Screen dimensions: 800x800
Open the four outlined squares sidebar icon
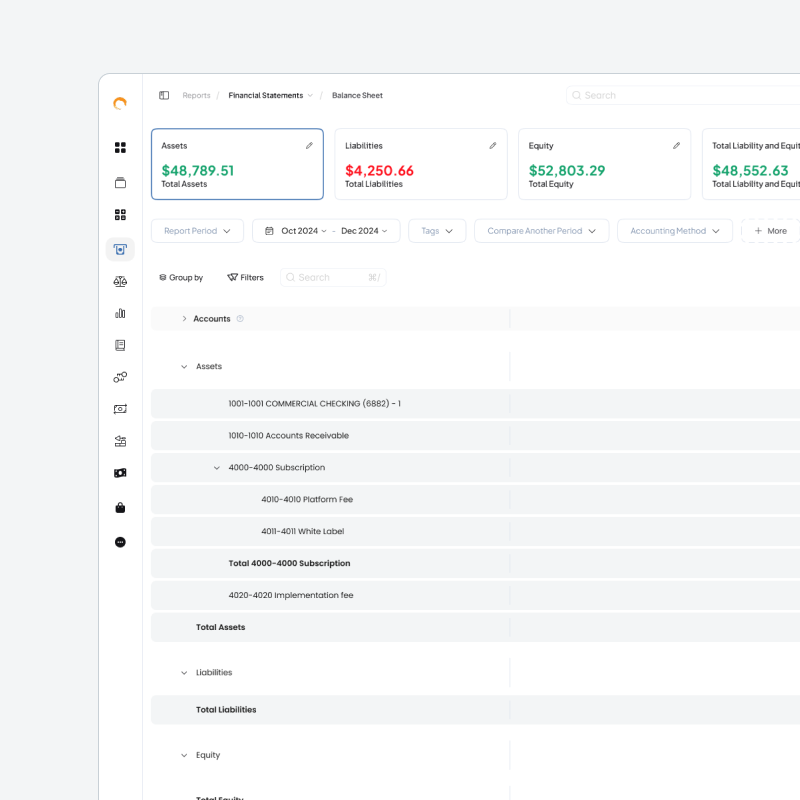point(120,215)
